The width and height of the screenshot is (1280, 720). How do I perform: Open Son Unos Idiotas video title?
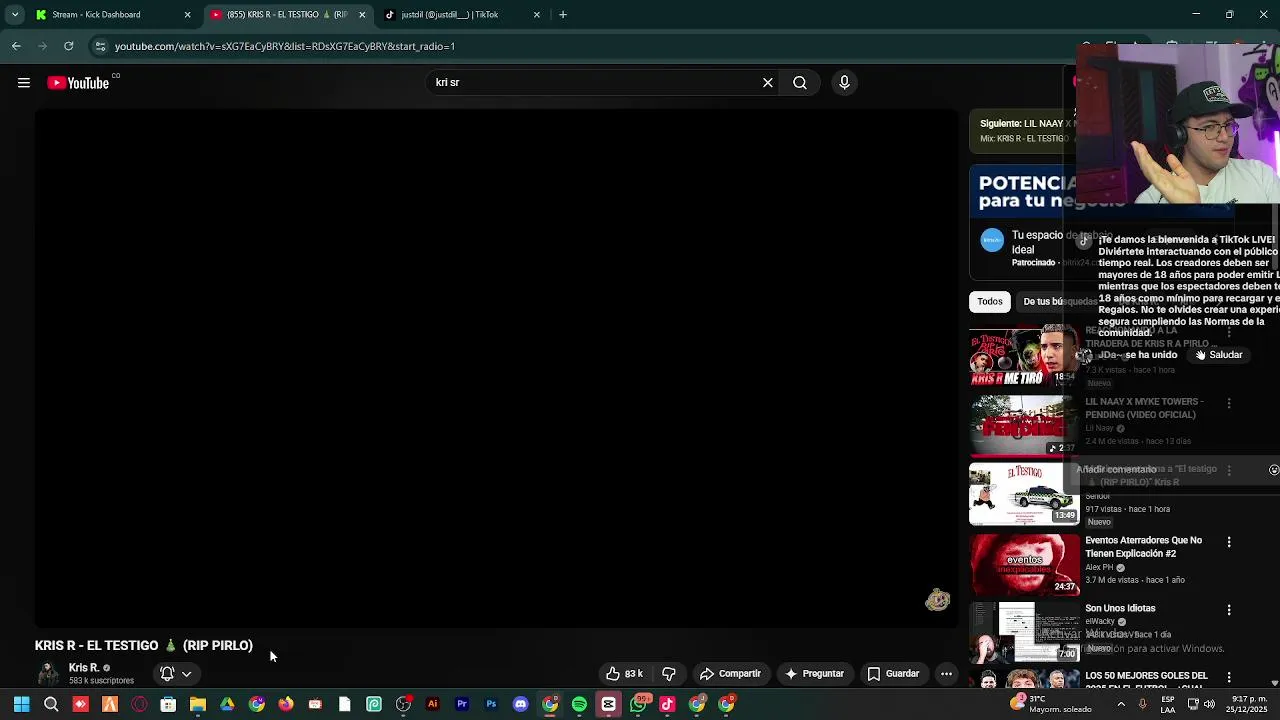click(x=1120, y=608)
